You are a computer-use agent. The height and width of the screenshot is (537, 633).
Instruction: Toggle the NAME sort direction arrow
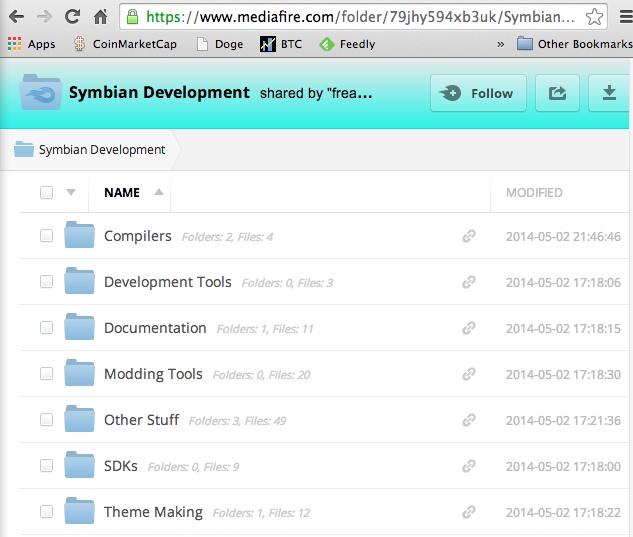pyautogui.click(x=159, y=192)
